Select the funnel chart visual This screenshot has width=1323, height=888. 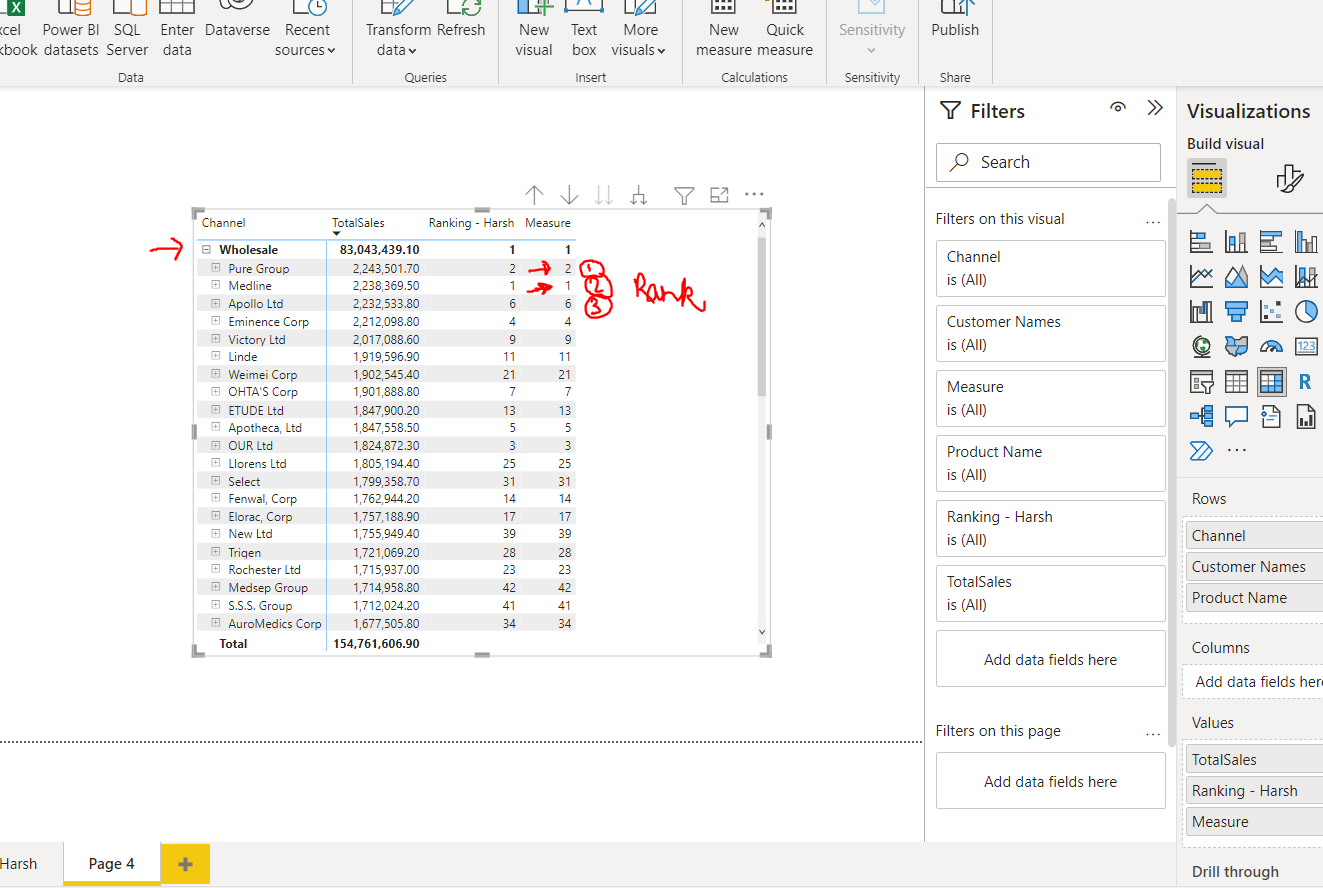[1236, 311]
